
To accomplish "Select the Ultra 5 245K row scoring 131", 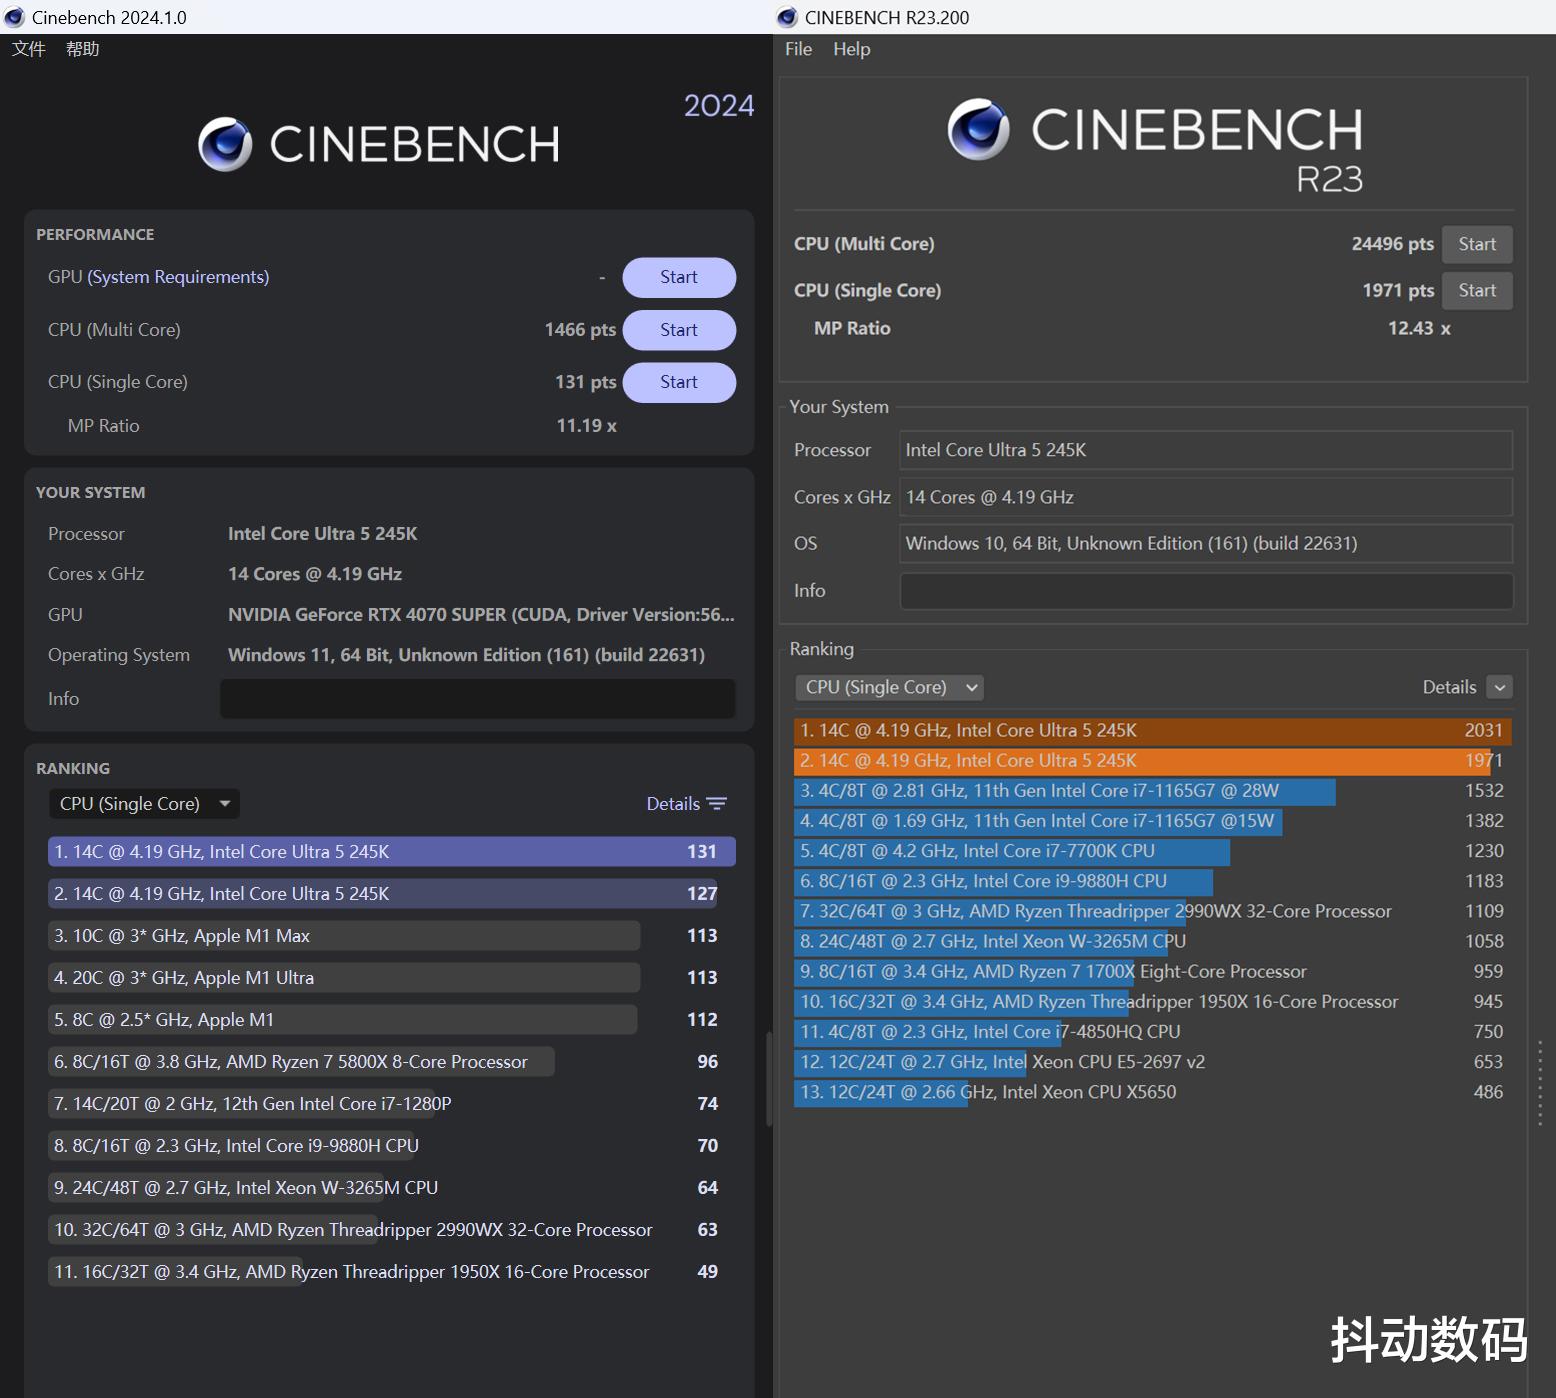I will pos(392,852).
